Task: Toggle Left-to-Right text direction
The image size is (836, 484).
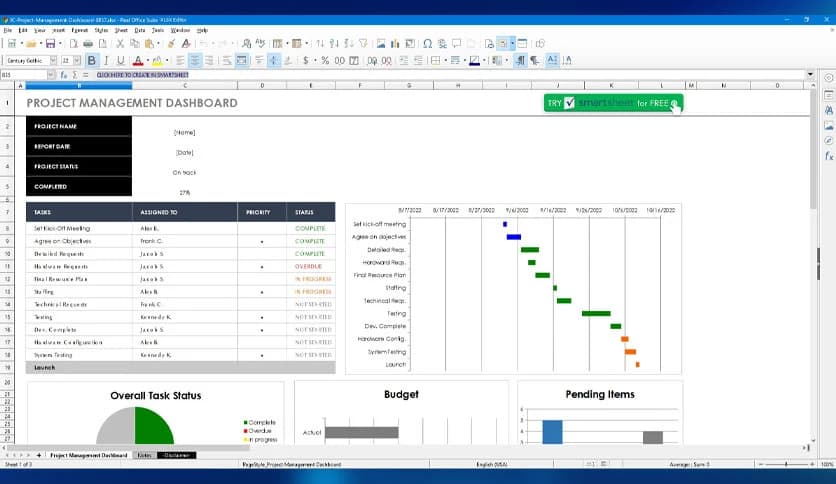Action: (520, 61)
